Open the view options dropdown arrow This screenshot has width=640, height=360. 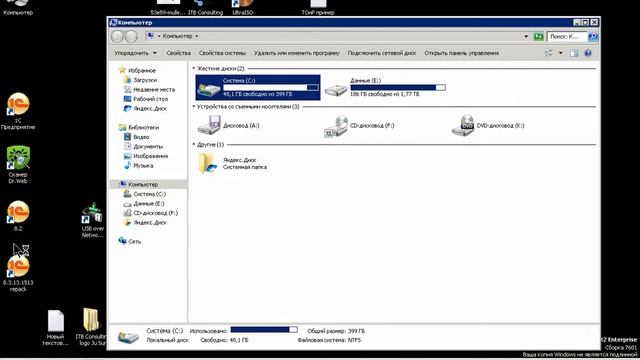pos(560,53)
